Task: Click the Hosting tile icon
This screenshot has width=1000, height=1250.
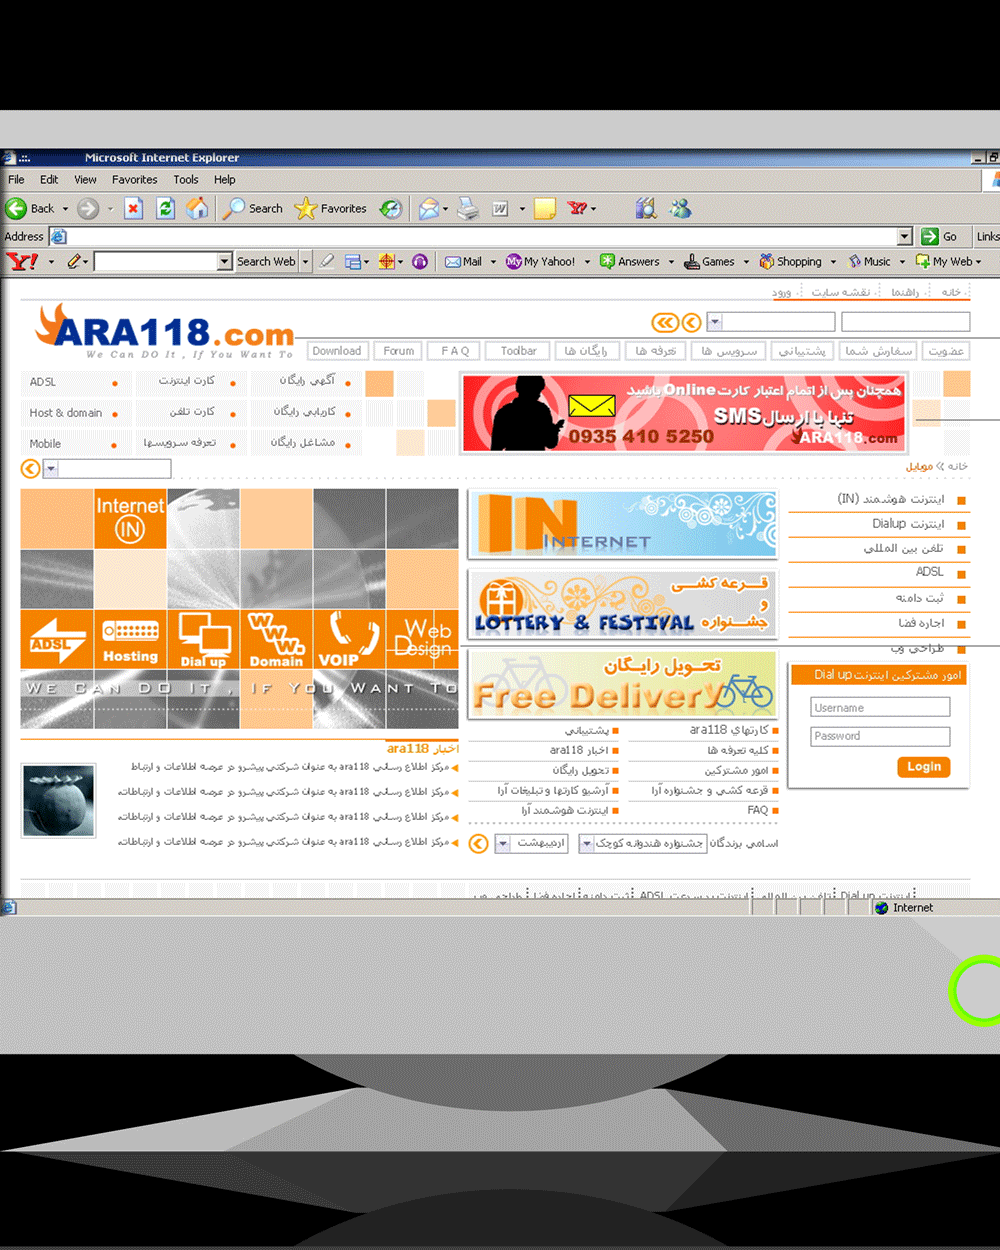Action: (x=130, y=639)
